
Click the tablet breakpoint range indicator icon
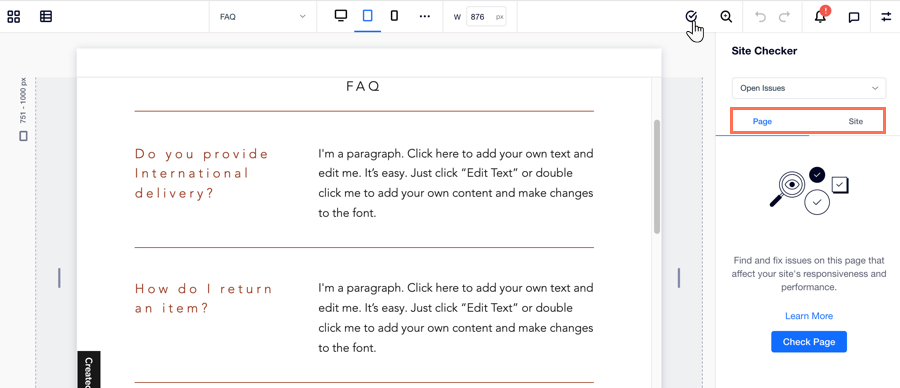pyautogui.click(x=23, y=136)
